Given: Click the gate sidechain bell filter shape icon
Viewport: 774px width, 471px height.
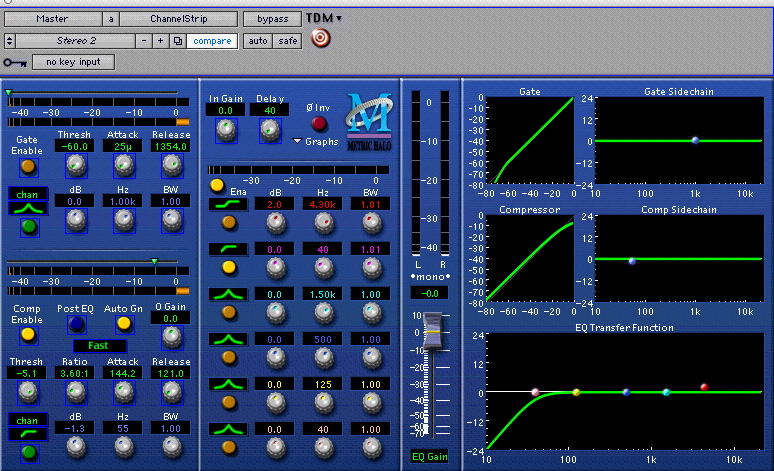Looking at the screenshot, I should tap(28, 209).
